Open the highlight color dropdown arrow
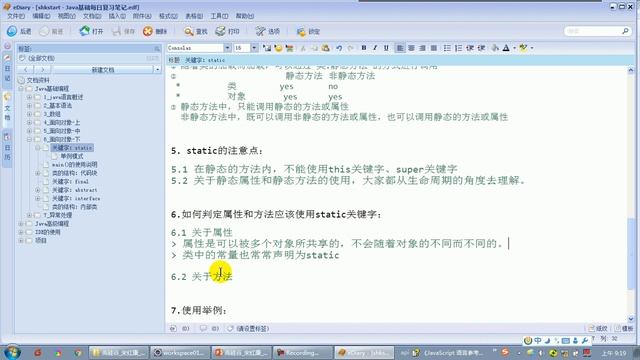Screen dimensions: 640x360 [x=532, y=48]
